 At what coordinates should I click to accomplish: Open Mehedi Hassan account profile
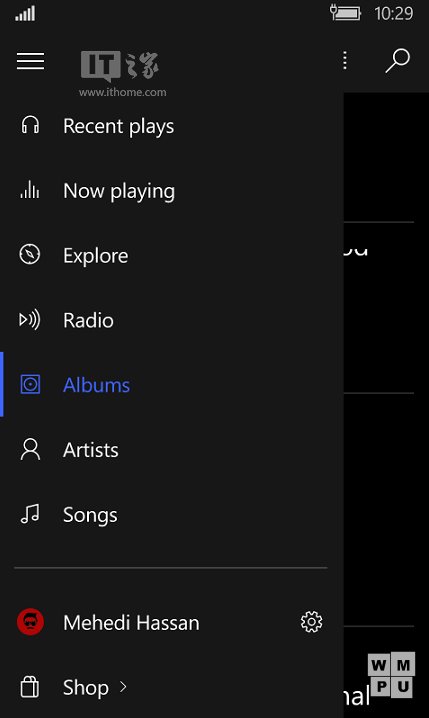[131, 623]
